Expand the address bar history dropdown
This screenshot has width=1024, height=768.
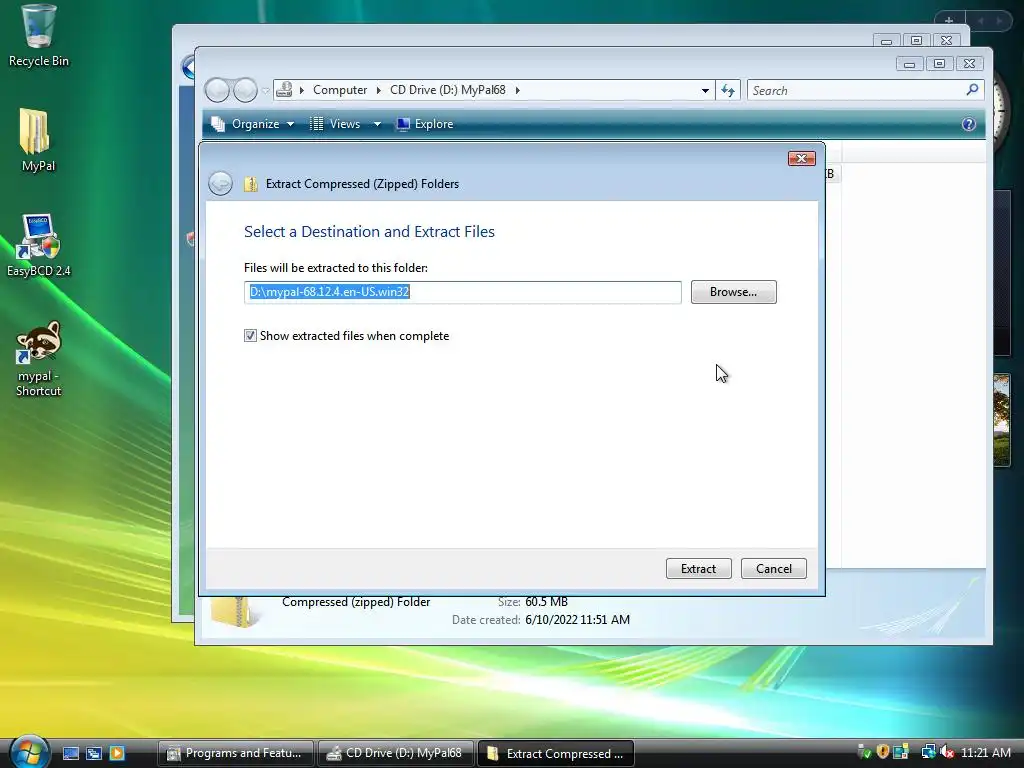[705, 90]
